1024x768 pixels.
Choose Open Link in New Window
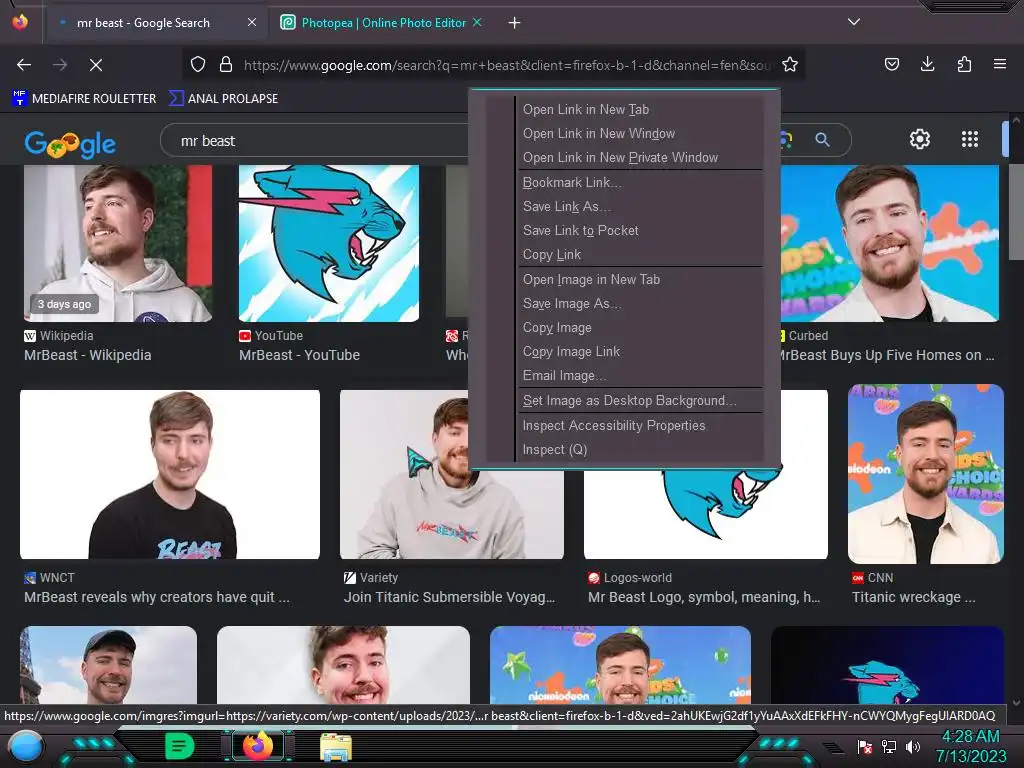tap(599, 134)
